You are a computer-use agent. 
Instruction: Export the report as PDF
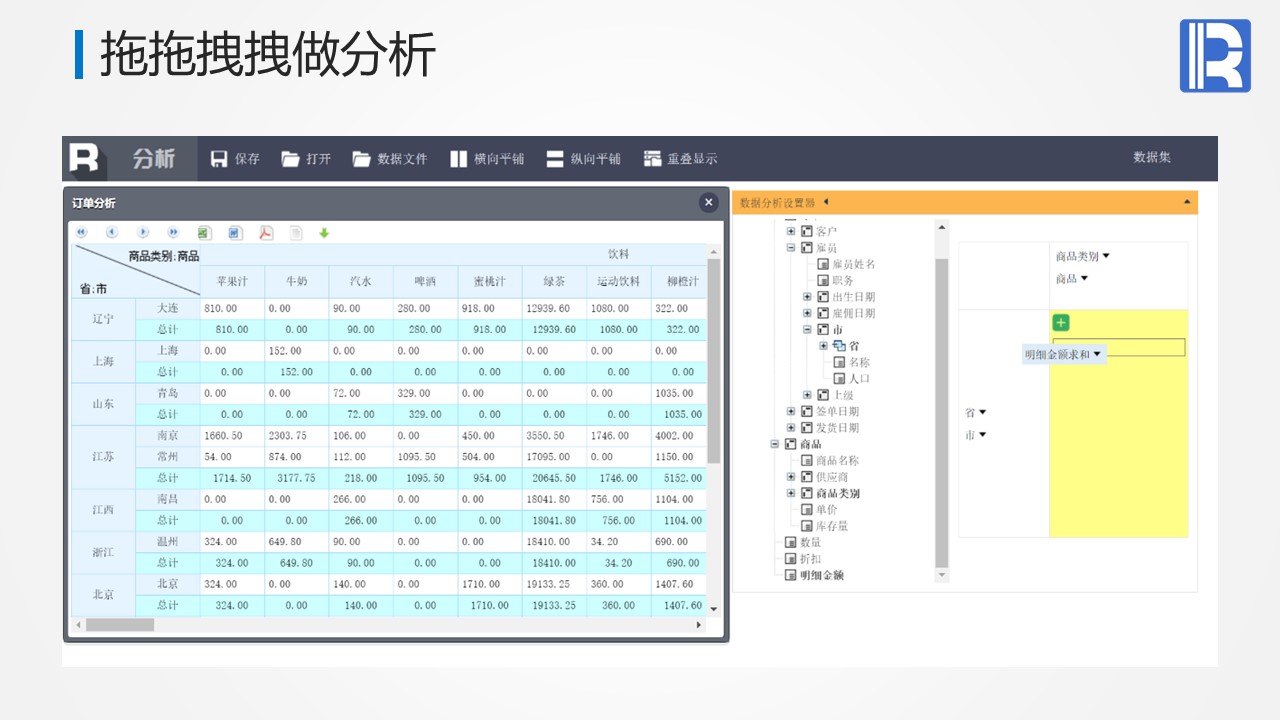pos(266,233)
